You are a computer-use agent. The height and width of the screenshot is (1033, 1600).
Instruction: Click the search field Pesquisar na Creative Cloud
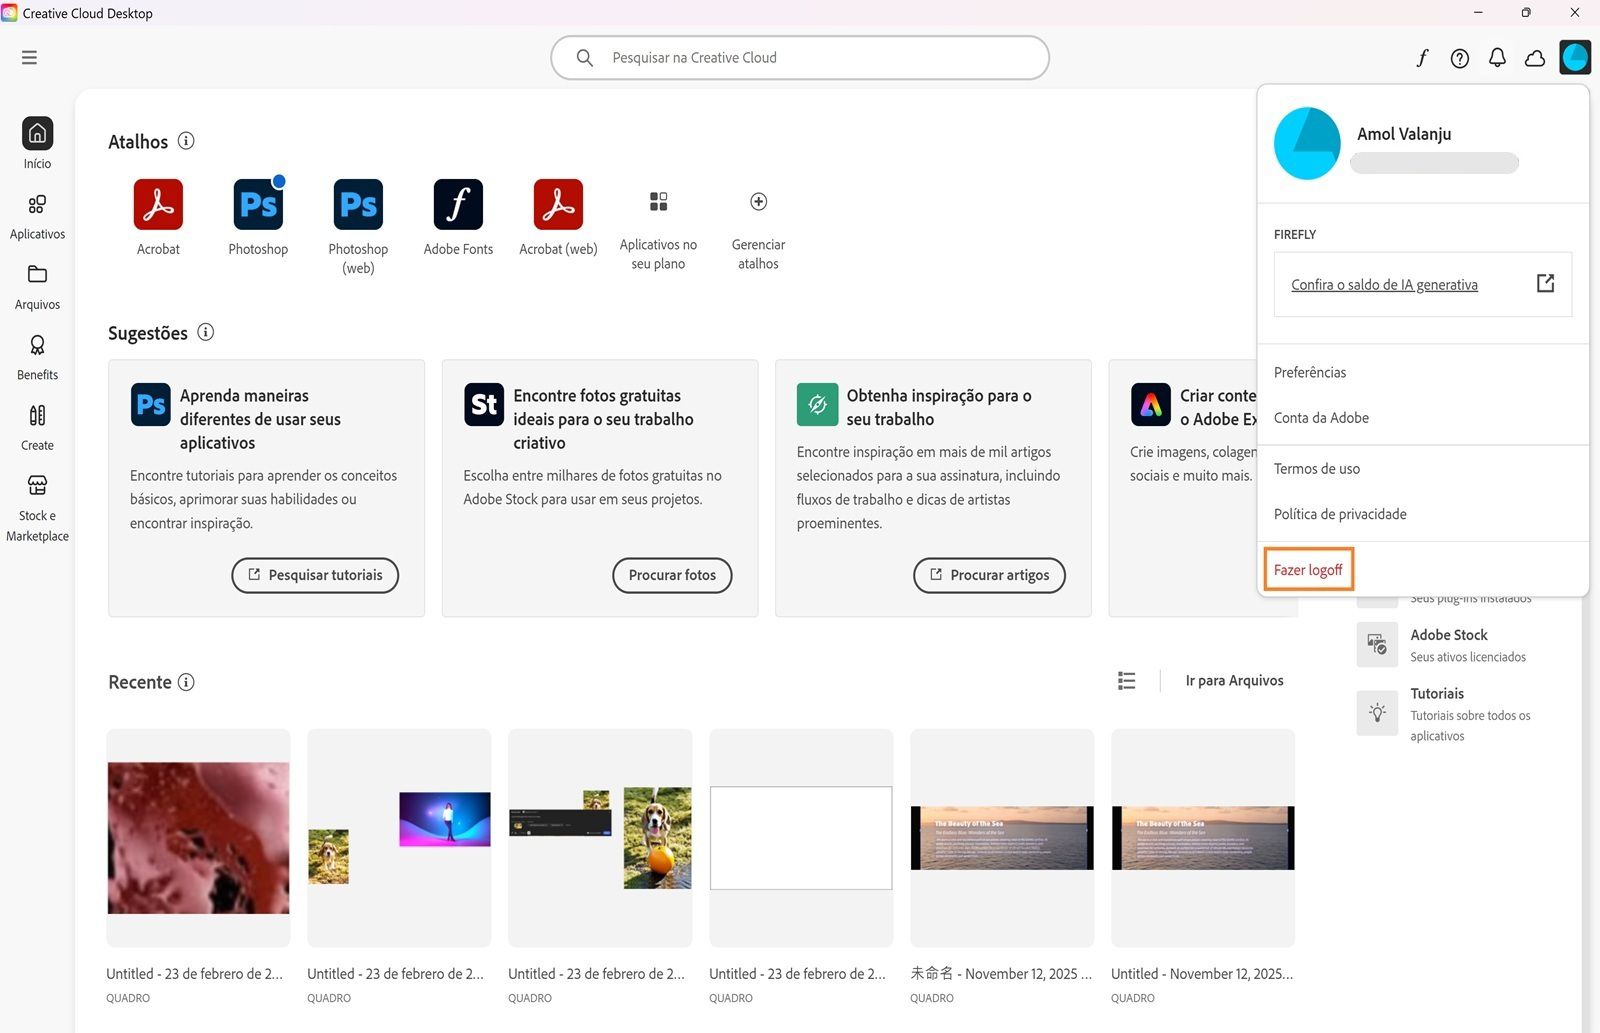800,58
